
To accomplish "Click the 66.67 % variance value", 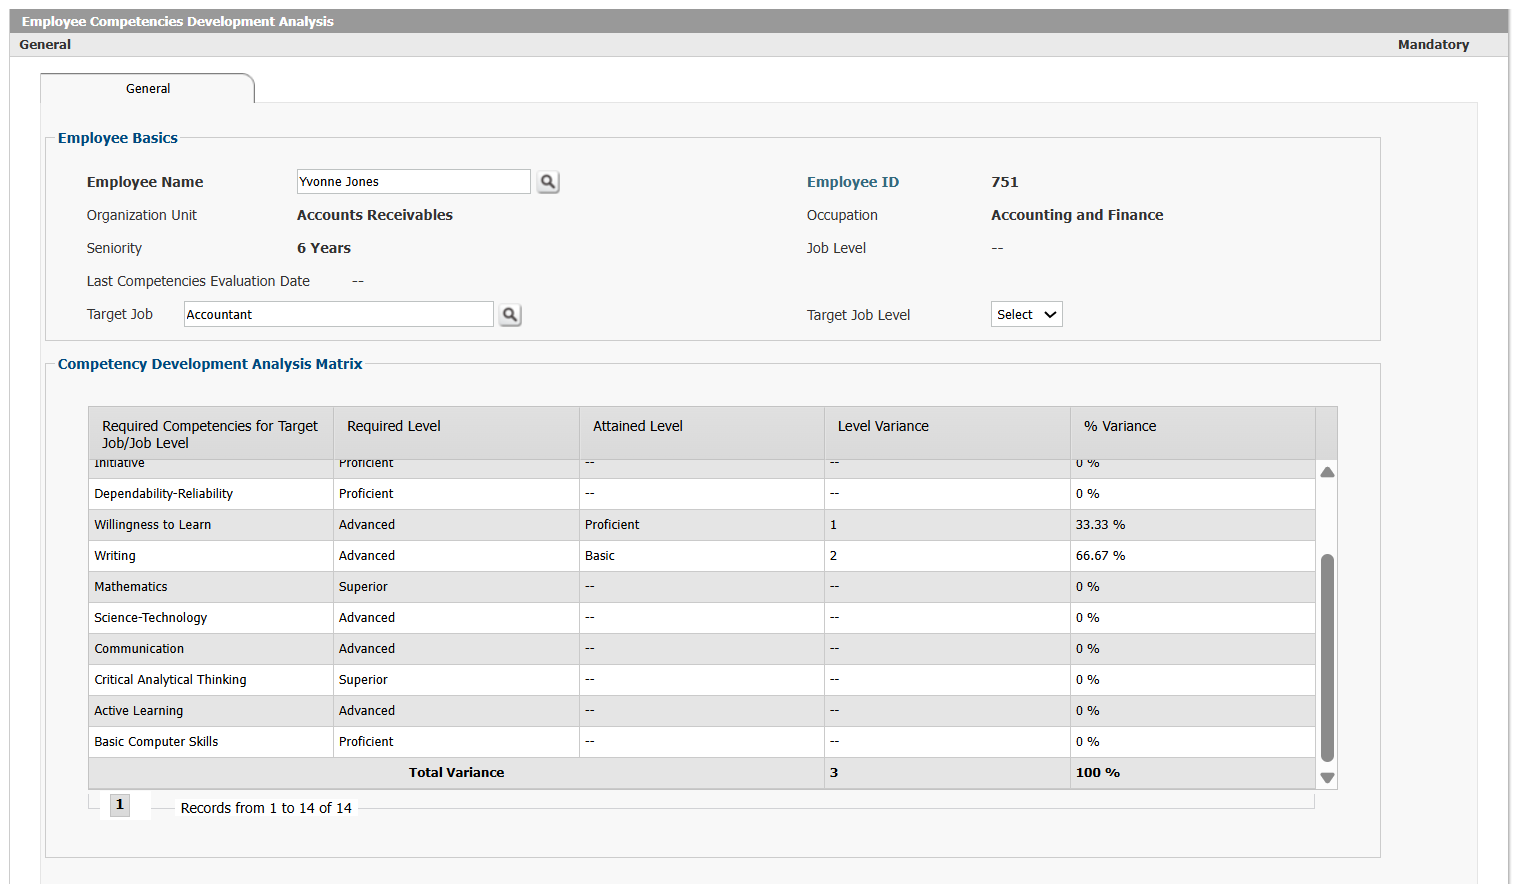I will (1100, 556).
